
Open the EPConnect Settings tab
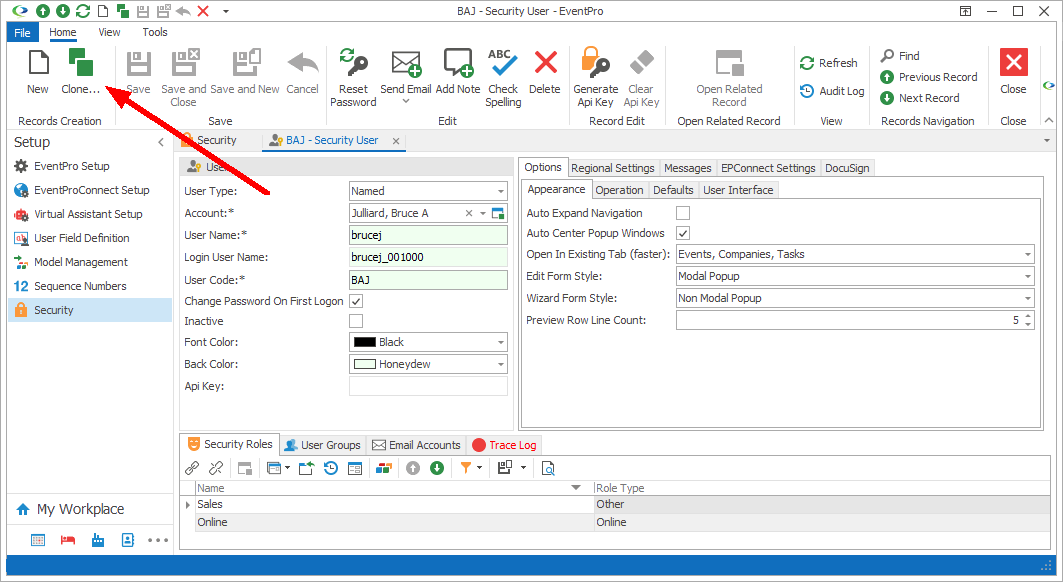pos(768,168)
